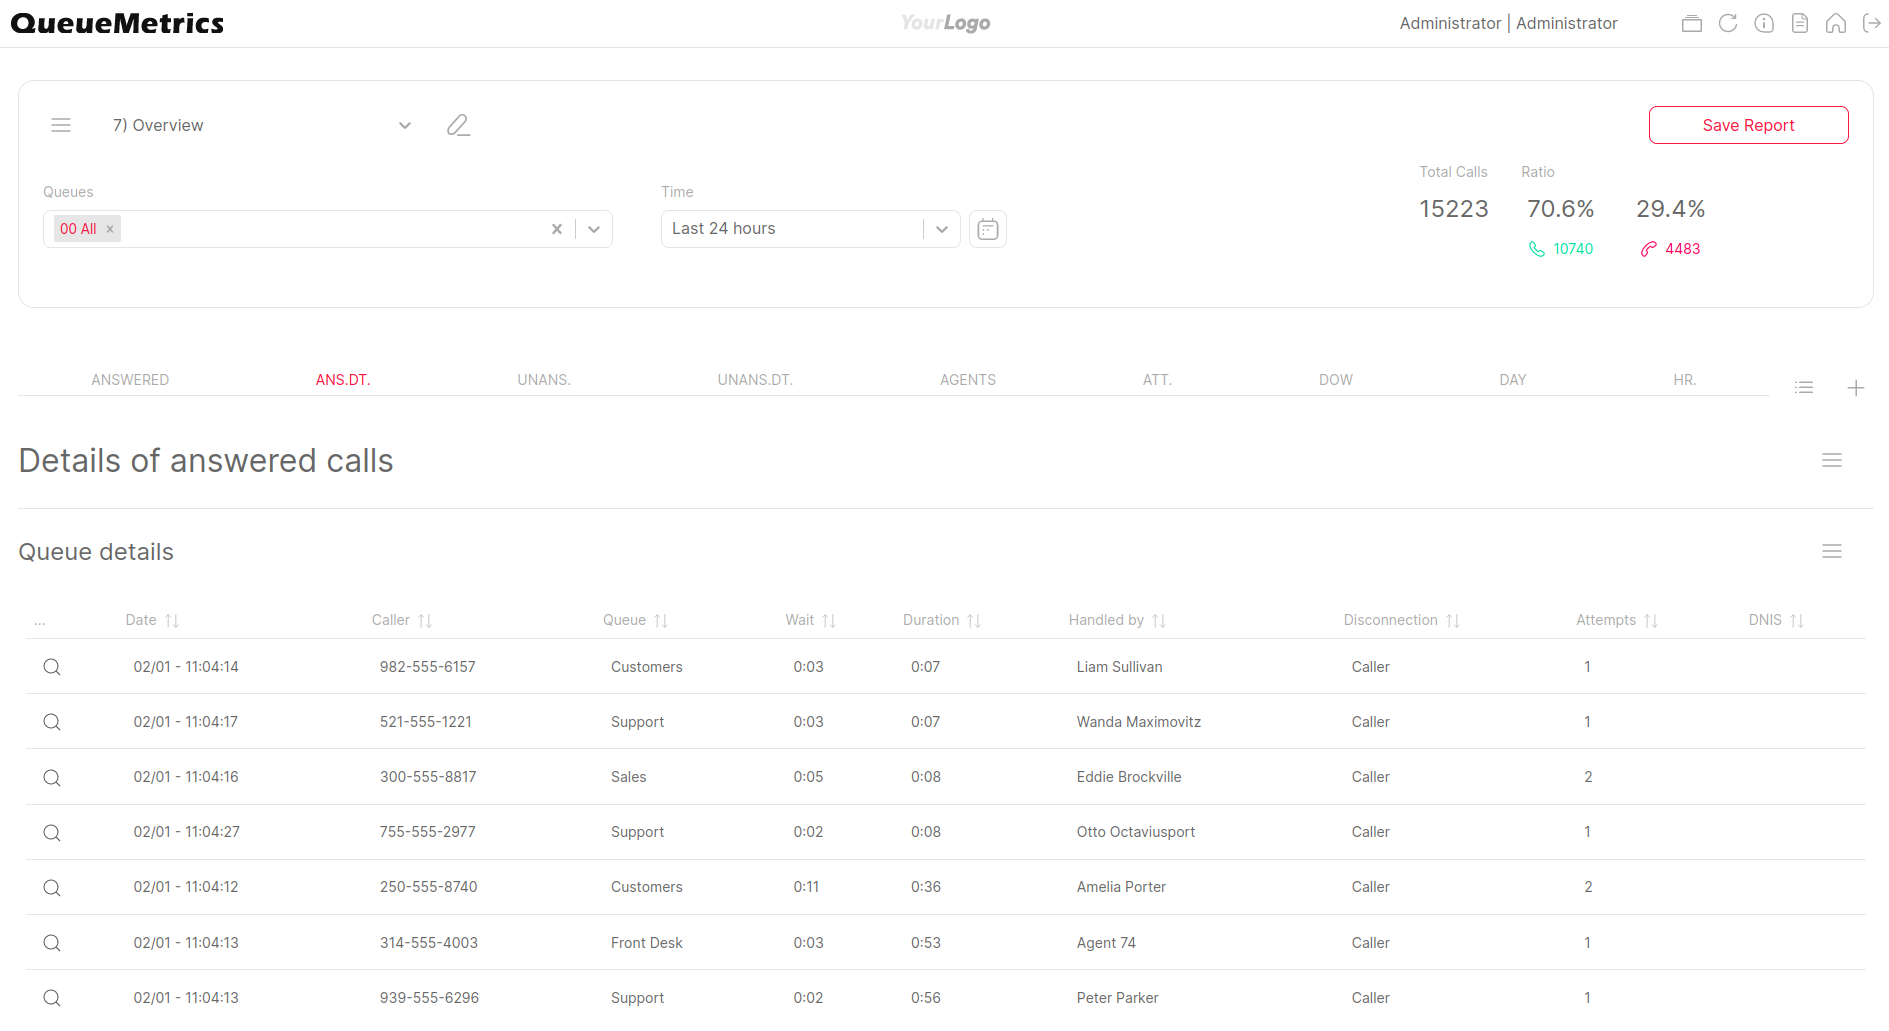Sort the table by the Duration column

[941, 620]
